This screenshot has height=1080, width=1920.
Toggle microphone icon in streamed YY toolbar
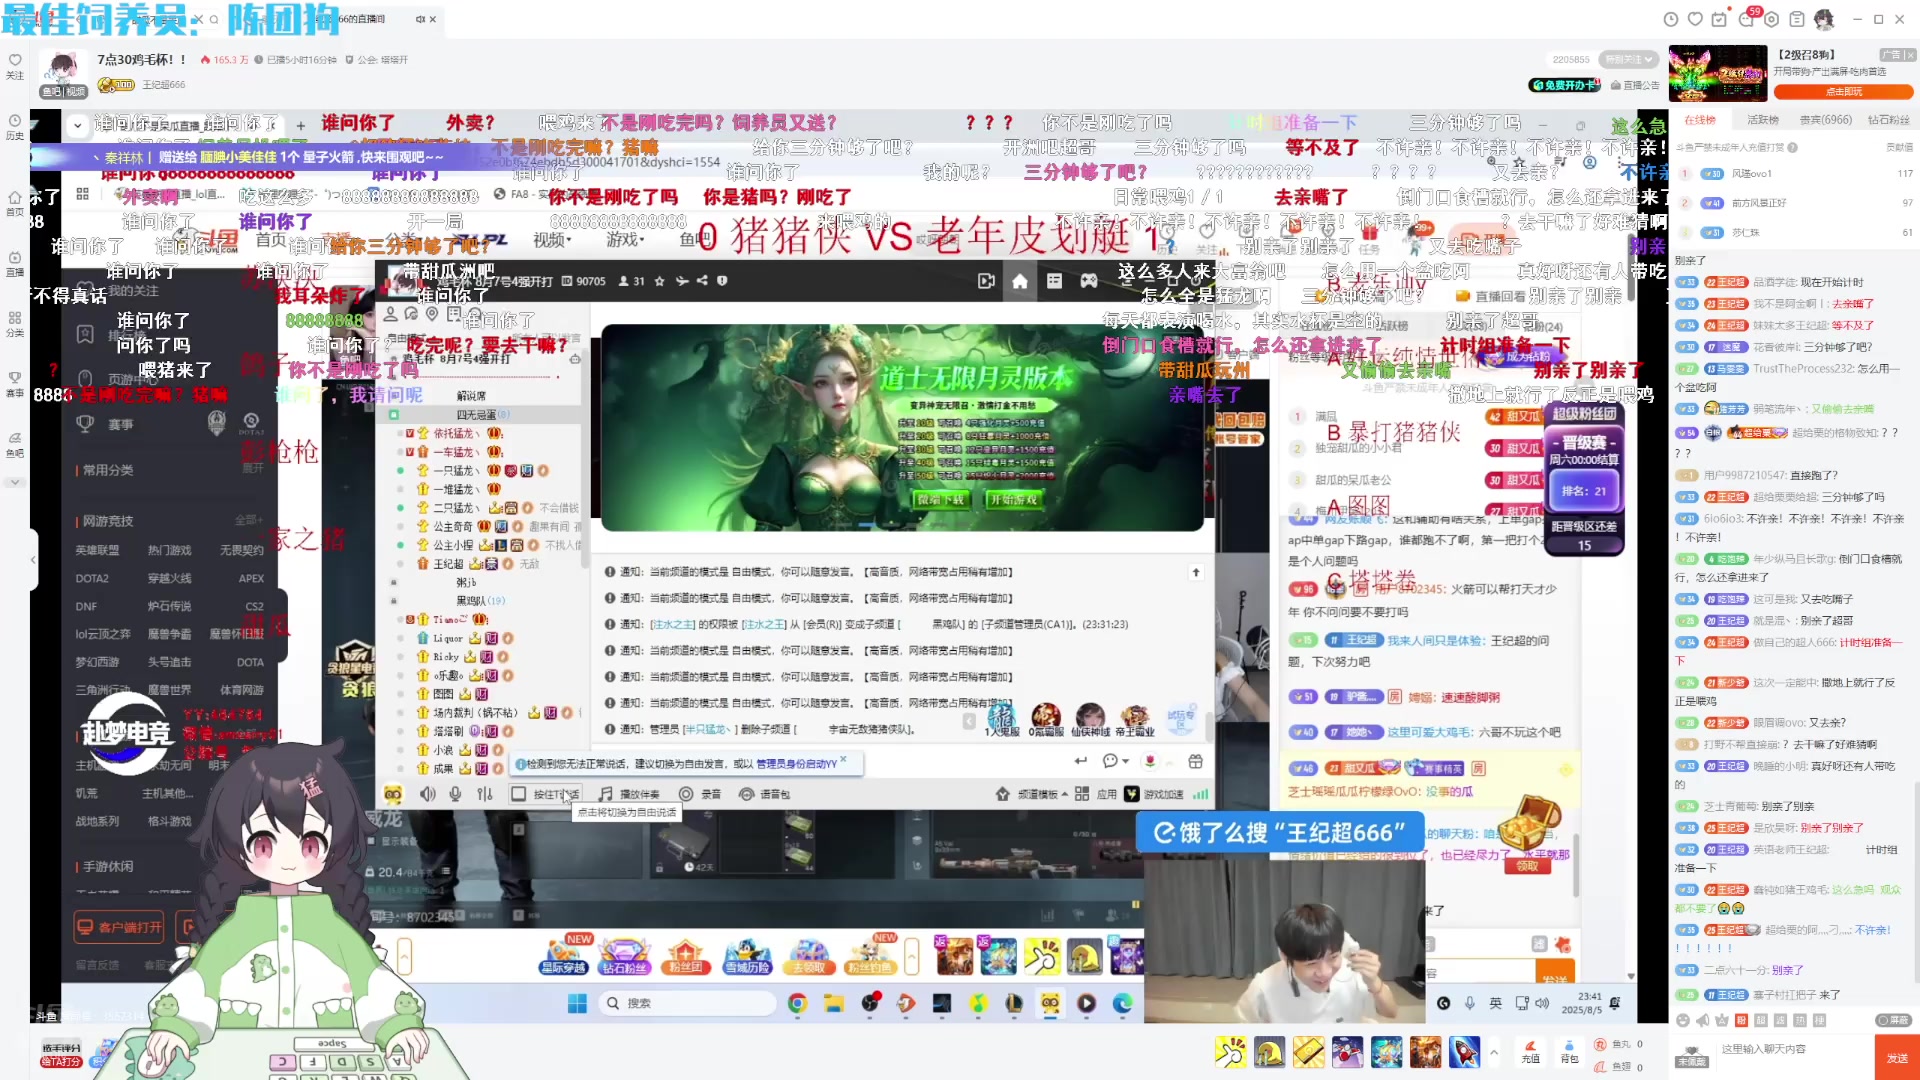(x=455, y=794)
